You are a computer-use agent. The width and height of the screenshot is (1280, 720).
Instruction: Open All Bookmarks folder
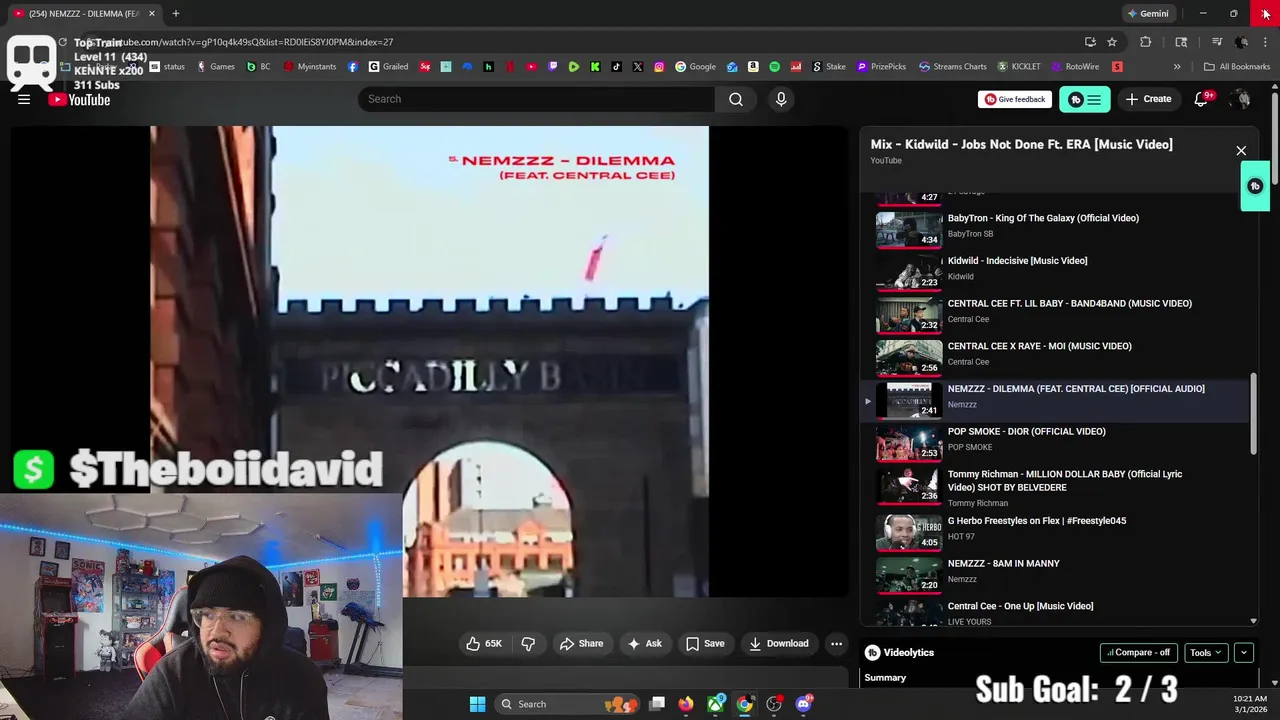1237,67
